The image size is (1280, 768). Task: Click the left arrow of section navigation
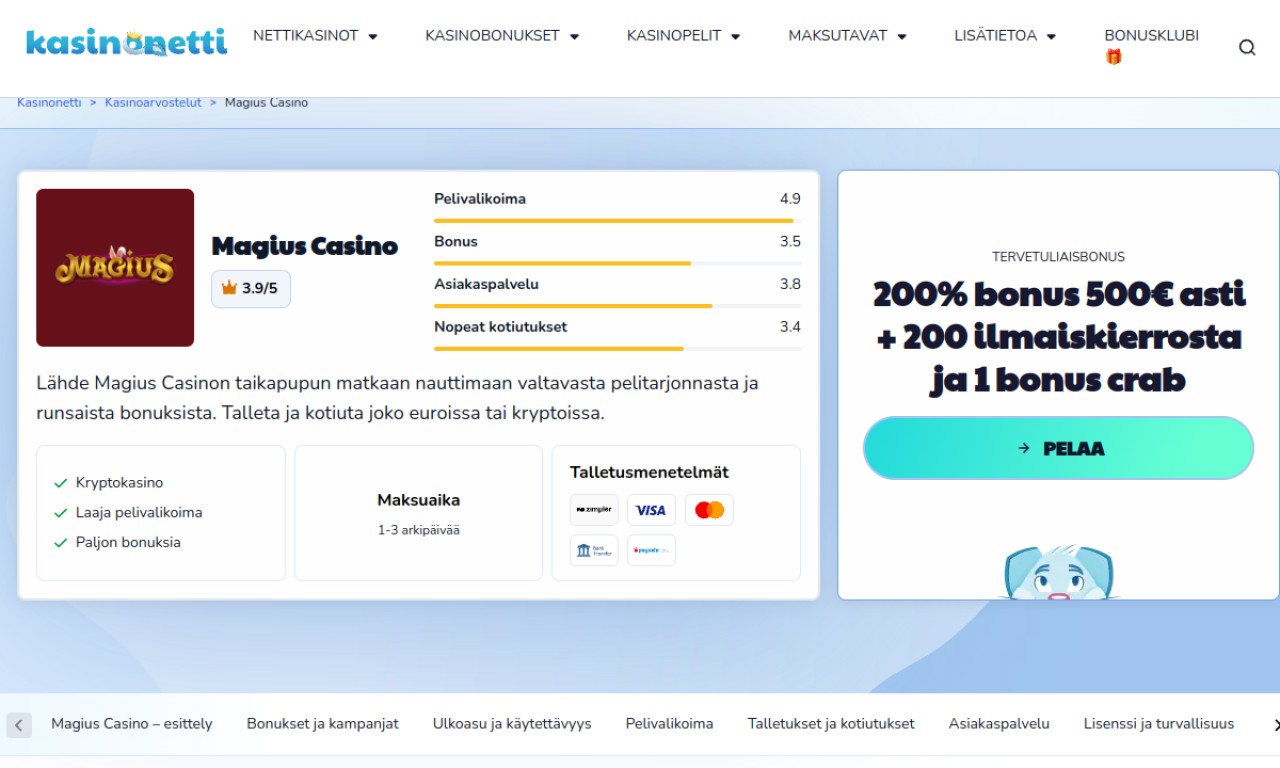pos(19,725)
